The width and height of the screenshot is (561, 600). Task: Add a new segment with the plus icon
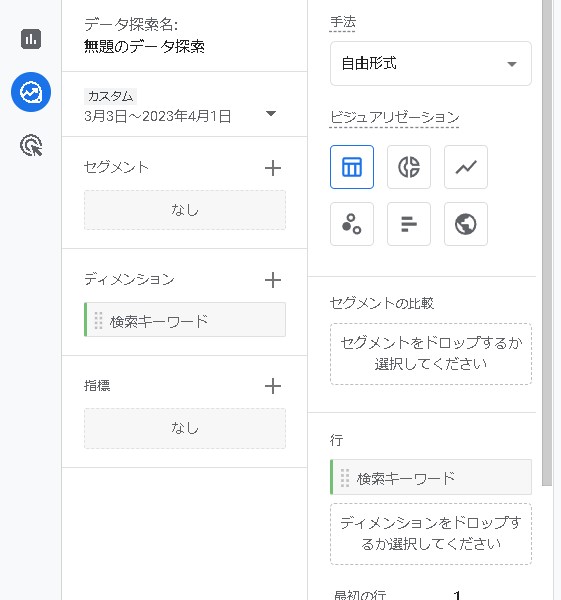(273, 168)
